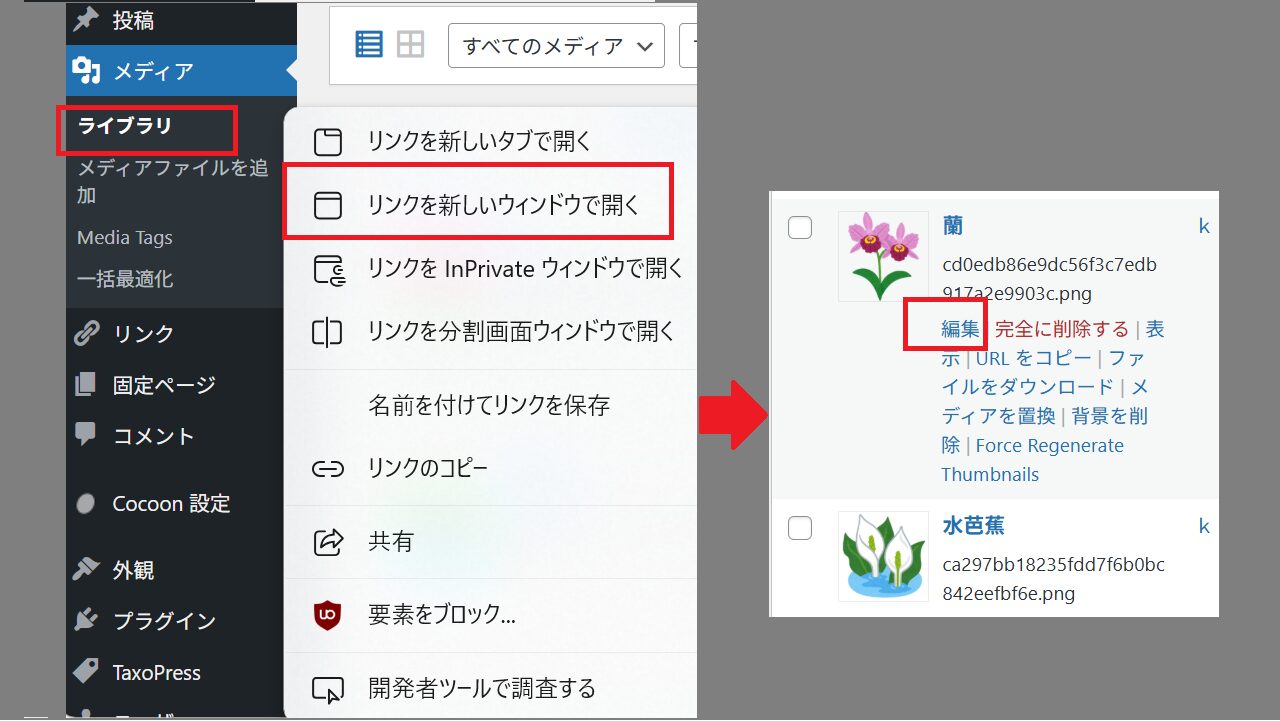Tick the checkbox for 水芭蕉 image
1280x721 pixels.
pos(800,527)
